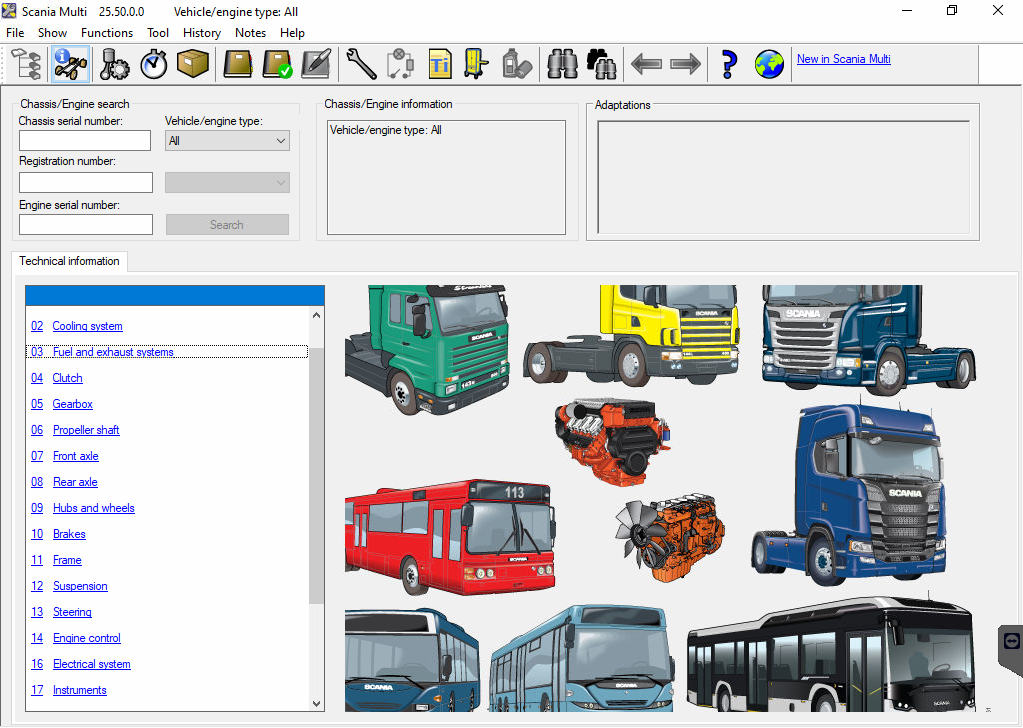Expand the Vehicle/engine type dropdown
The height and width of the screenshot is (728, 1023).
(227, 141)
